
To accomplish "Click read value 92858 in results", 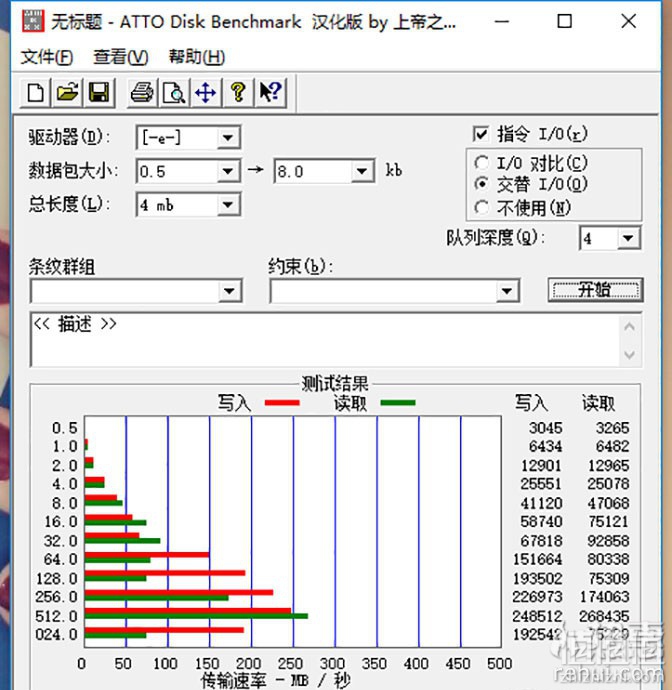I will [608, 540].
